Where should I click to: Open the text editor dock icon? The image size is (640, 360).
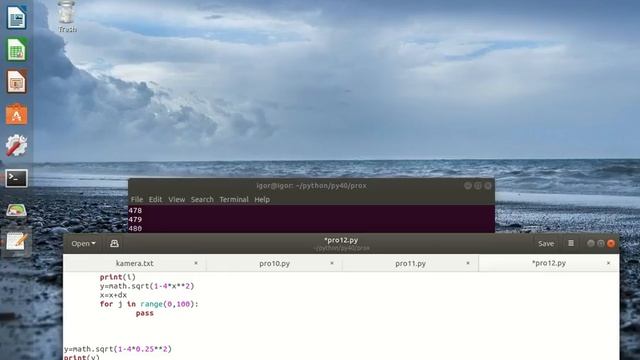[x=16, y=241]
